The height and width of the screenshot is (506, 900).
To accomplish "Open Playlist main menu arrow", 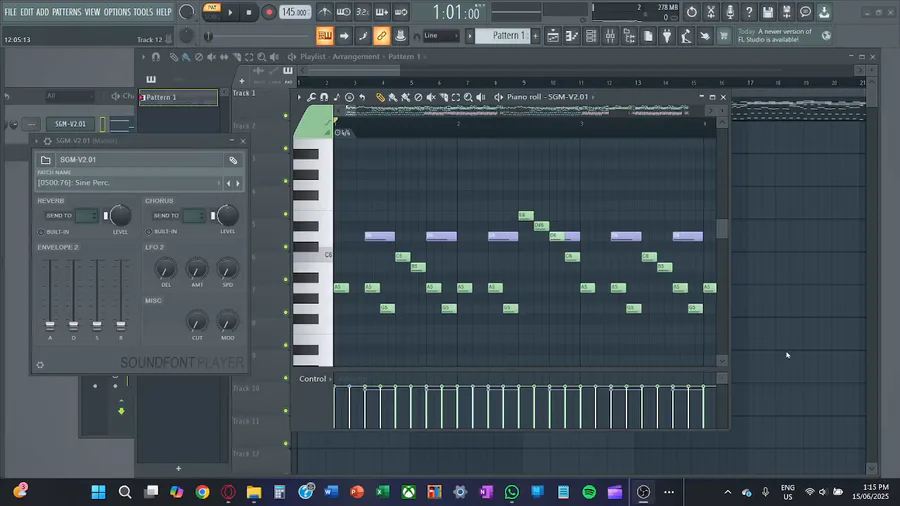I will coord(143,57).
